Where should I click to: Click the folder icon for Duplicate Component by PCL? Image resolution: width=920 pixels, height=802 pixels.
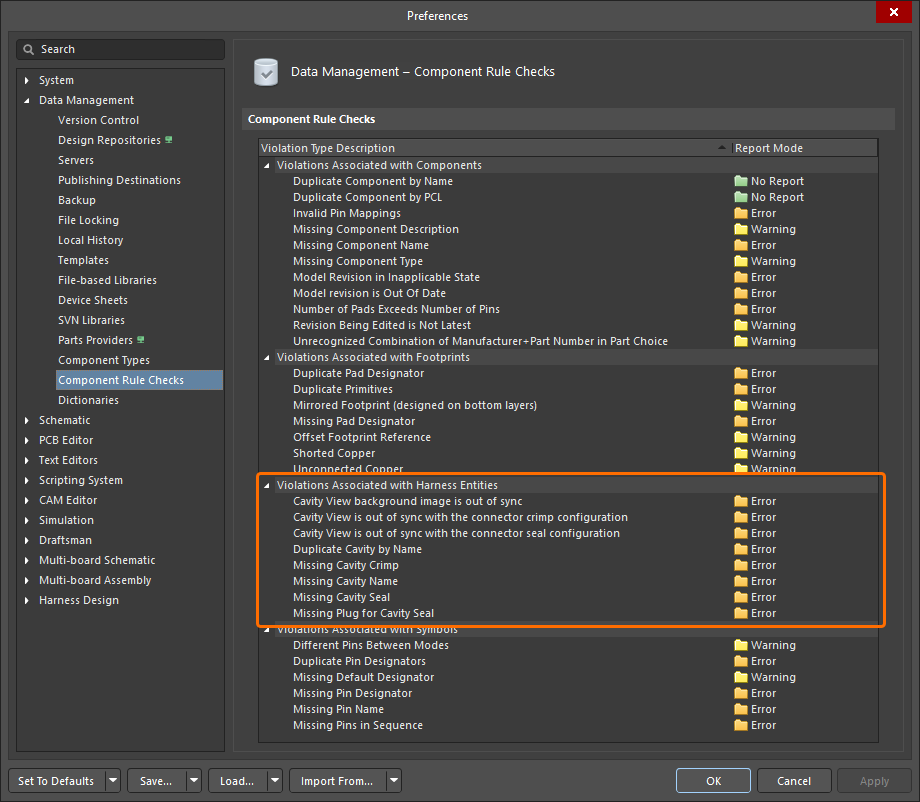(741, 197)
